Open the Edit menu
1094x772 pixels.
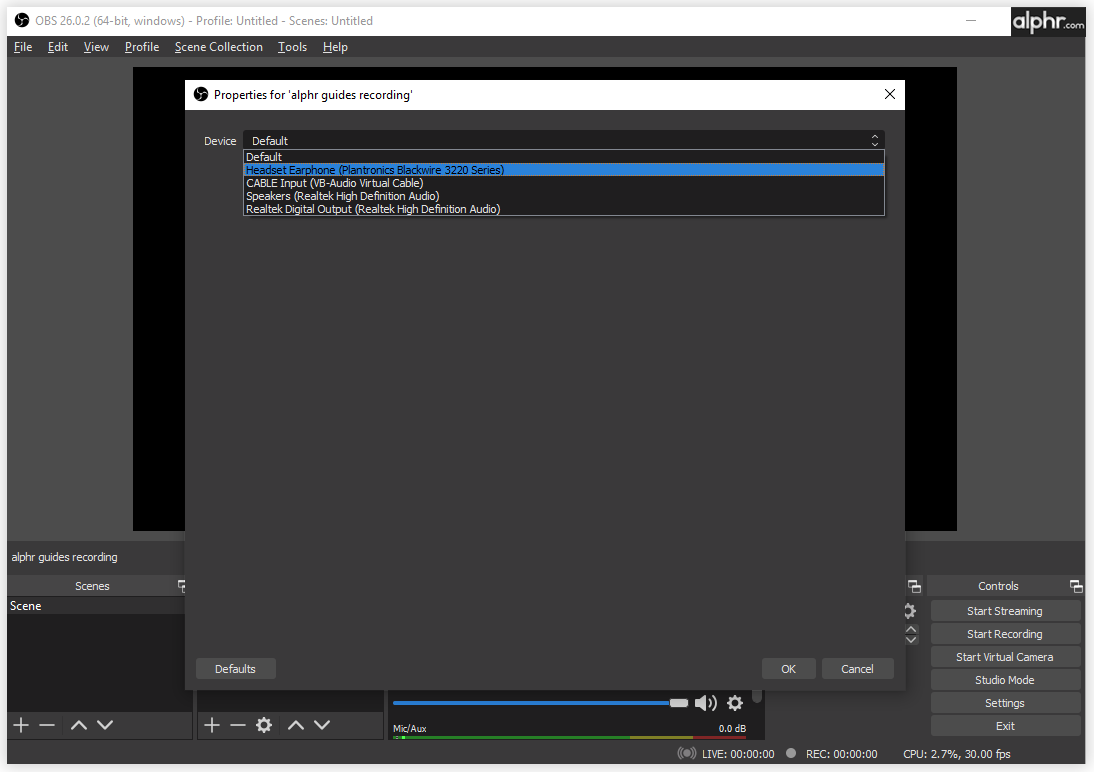57,47
